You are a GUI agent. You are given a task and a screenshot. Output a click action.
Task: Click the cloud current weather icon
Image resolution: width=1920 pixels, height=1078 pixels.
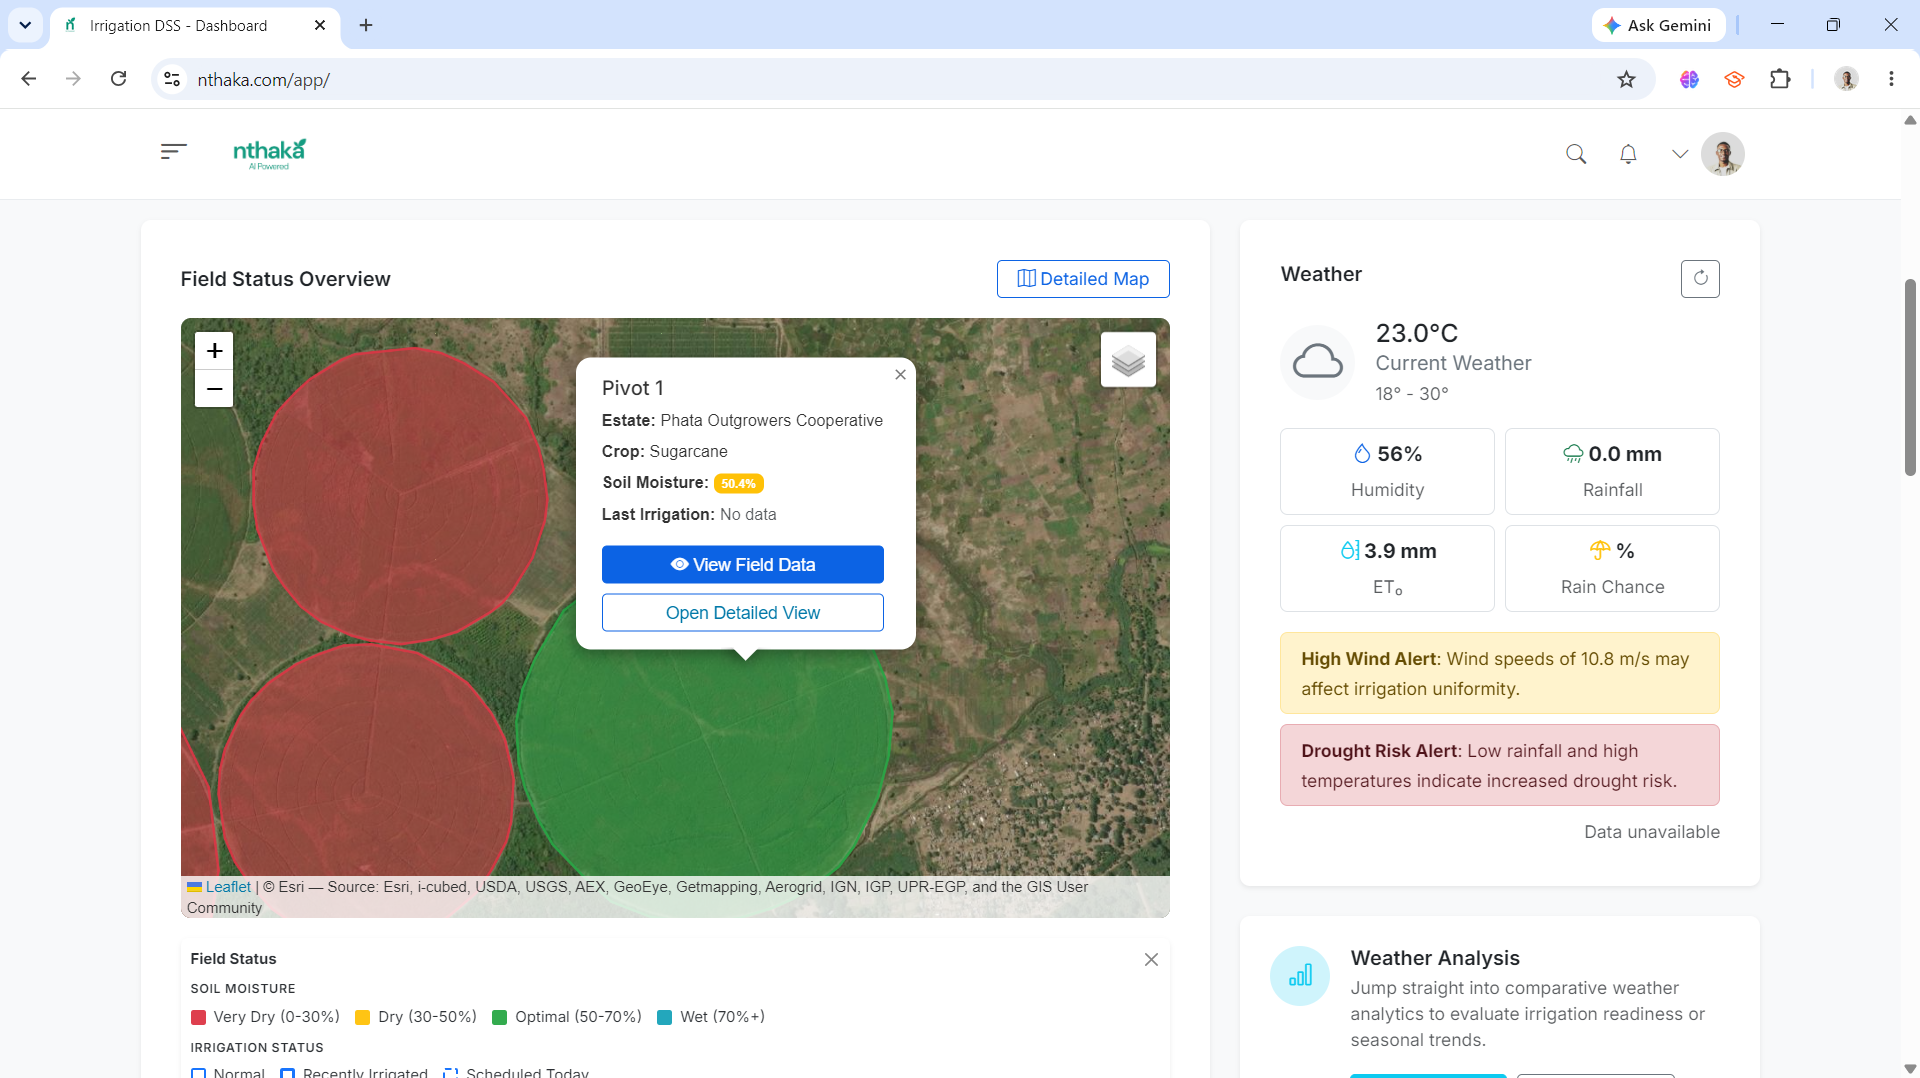pyautogui.click(x=1318, y=362)
